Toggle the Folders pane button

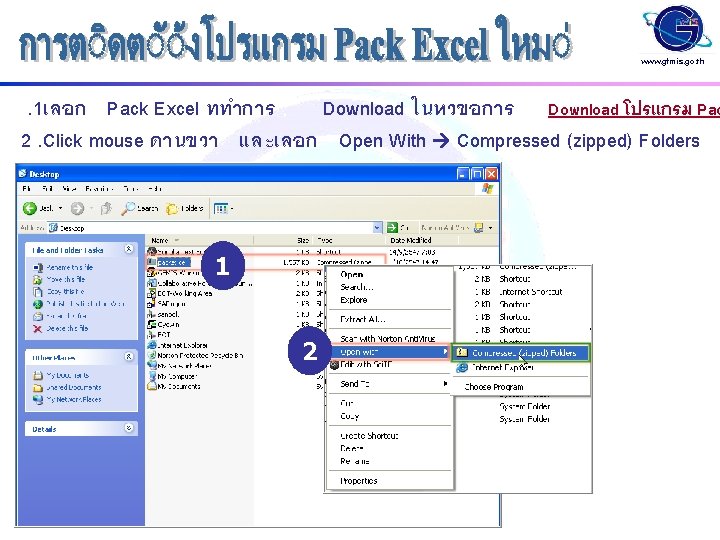[x=185, y=208]
